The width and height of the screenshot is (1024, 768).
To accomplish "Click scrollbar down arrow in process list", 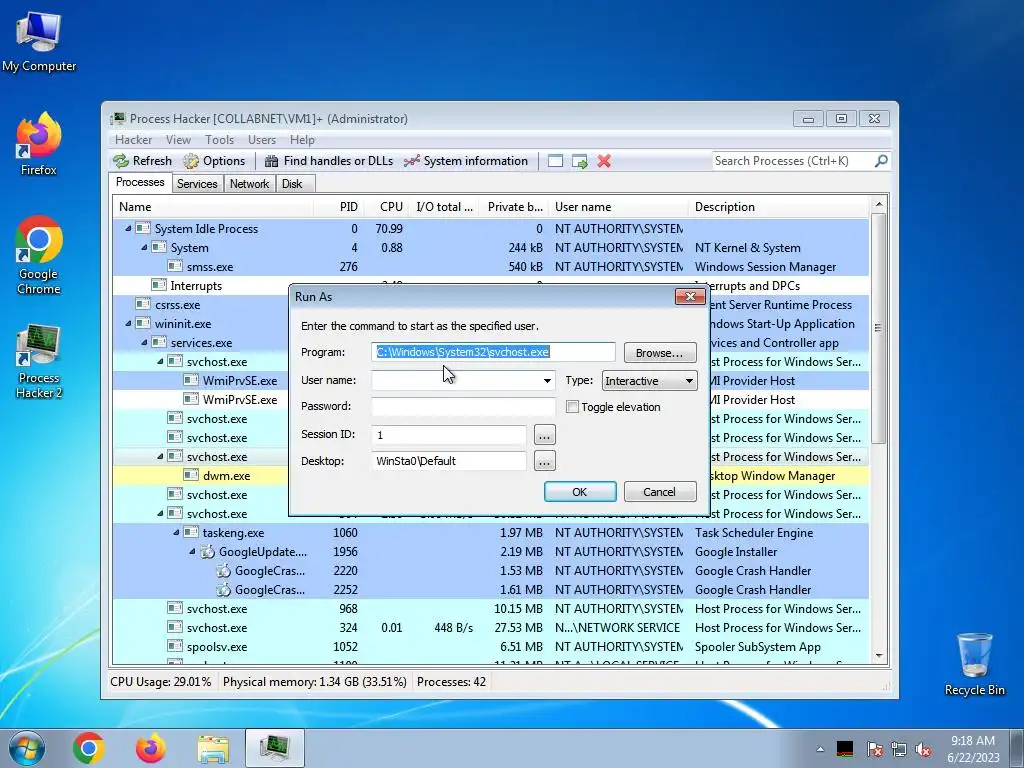I will pyautogui.click(x=878, y=656).
